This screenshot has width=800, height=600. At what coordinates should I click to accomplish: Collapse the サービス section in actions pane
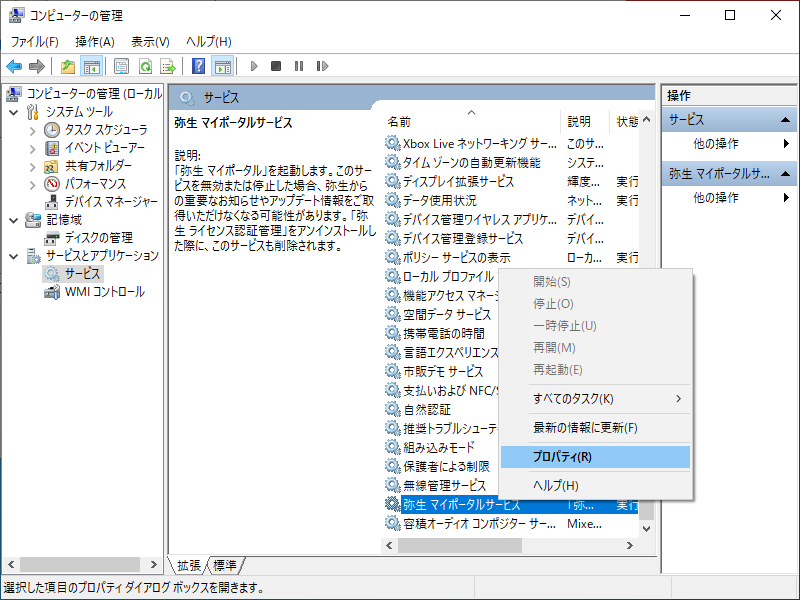pos(785,120)
